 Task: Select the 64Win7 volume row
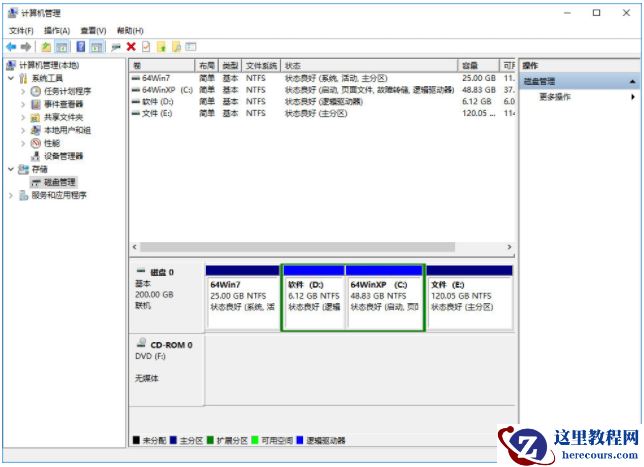pos(322,78)
